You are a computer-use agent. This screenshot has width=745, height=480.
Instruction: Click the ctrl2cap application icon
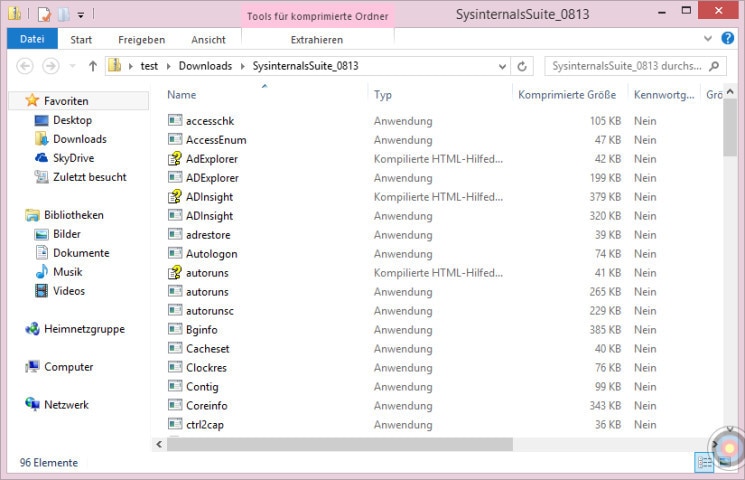click(175, 424)
